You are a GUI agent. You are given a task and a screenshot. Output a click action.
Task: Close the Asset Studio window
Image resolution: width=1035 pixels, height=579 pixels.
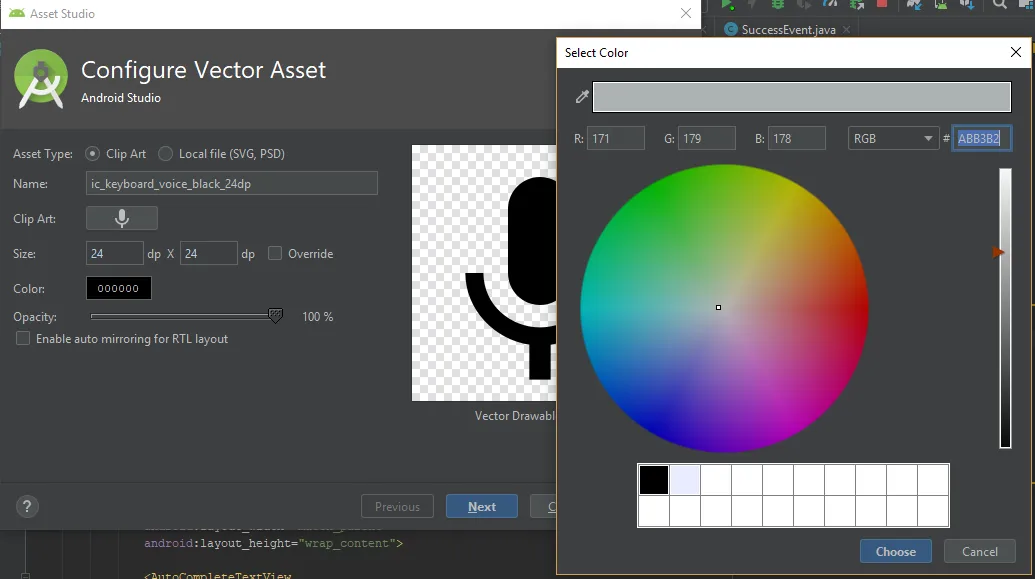tap(686, 13)
